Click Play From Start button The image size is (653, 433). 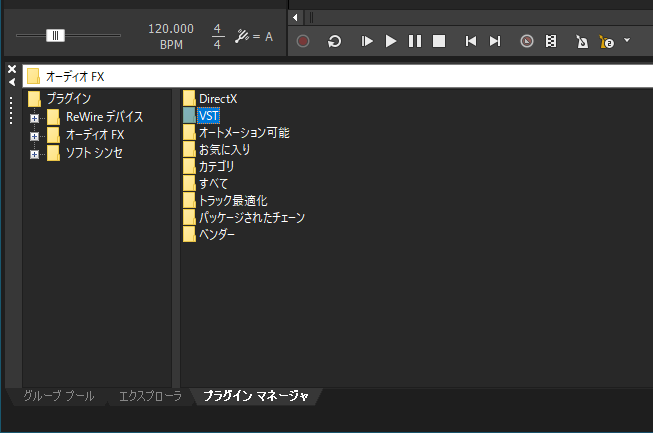366,41
